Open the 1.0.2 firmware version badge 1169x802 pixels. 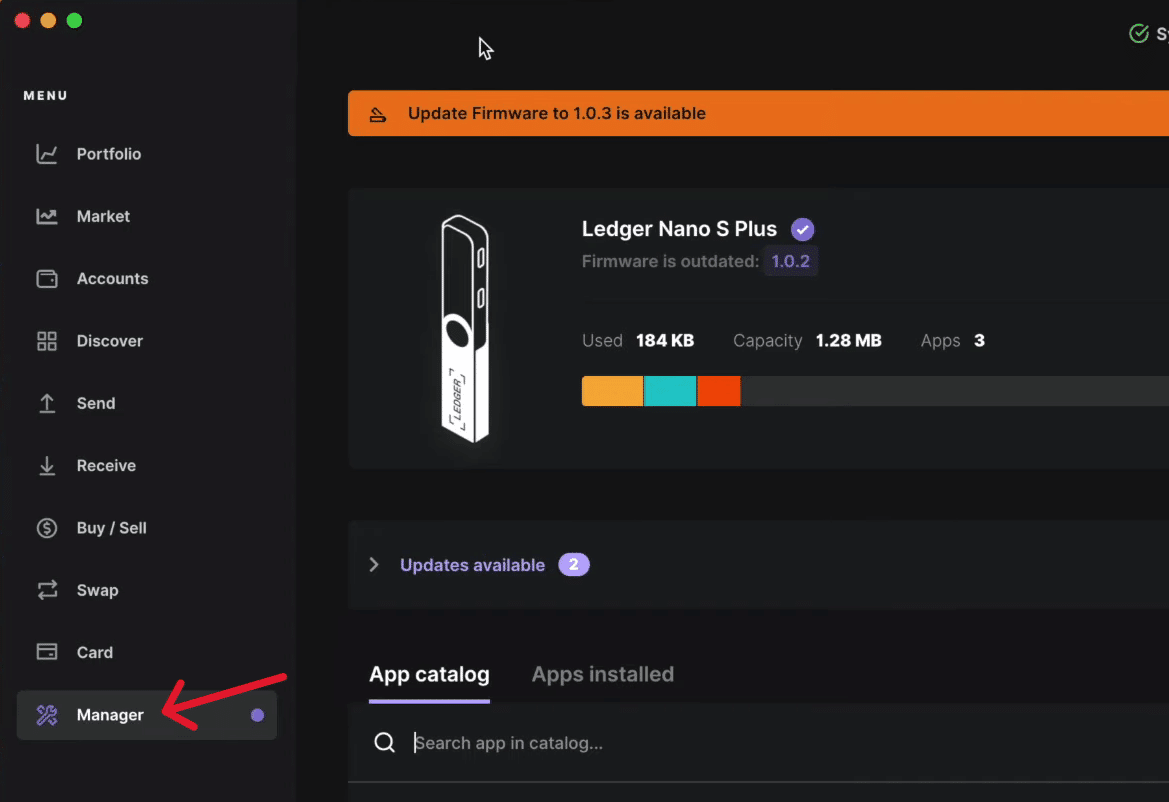click(x=791, y=260)
